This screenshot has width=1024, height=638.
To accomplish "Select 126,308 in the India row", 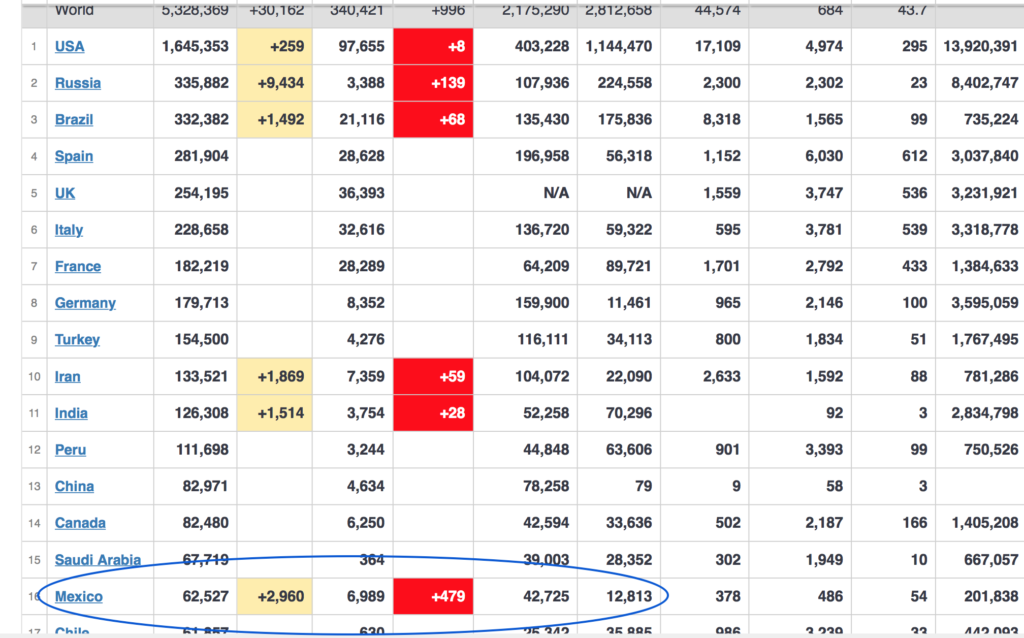I will click(x=201, y=413).
